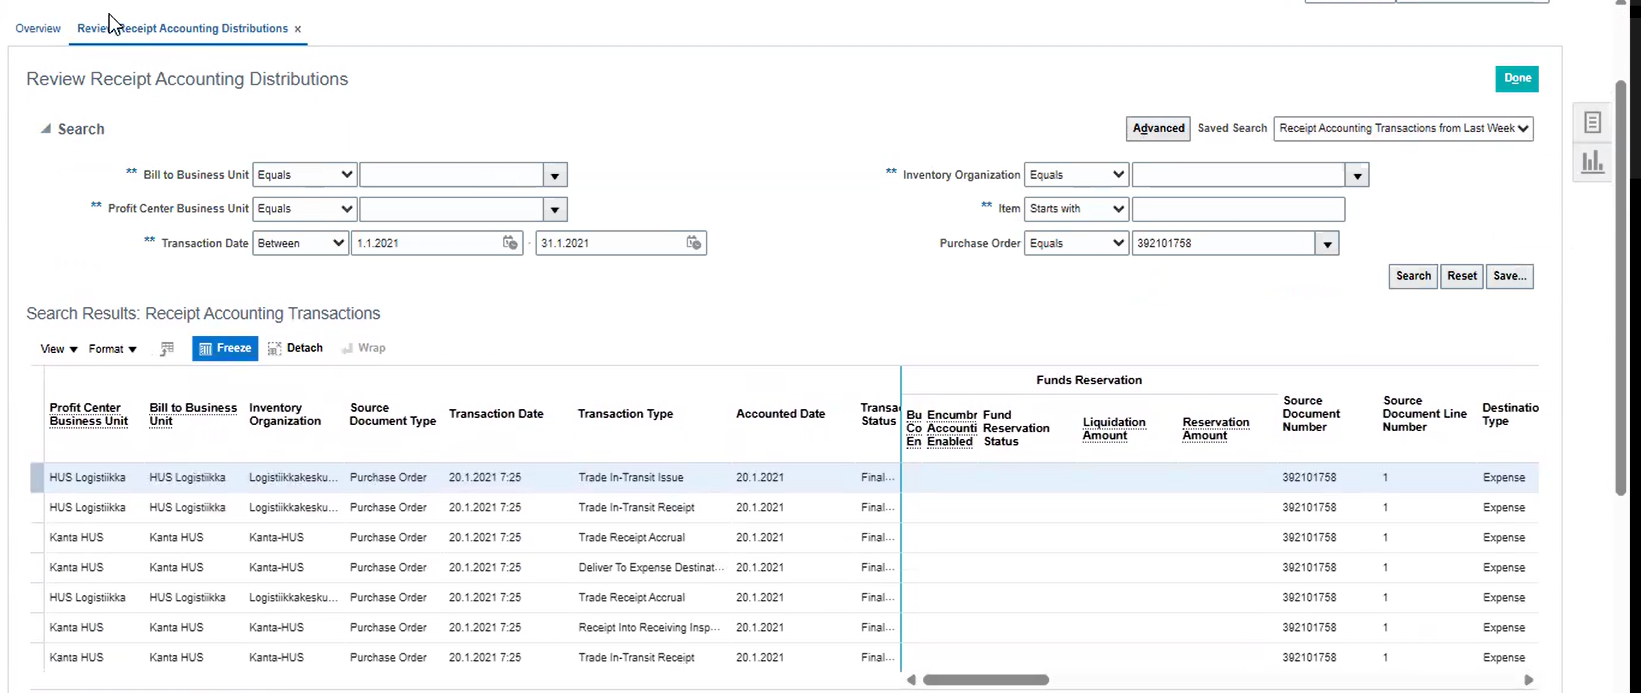Toggle Wrap for the table column
The width and height of the screenshot is (1641, 693).
[x=363, y=348]
